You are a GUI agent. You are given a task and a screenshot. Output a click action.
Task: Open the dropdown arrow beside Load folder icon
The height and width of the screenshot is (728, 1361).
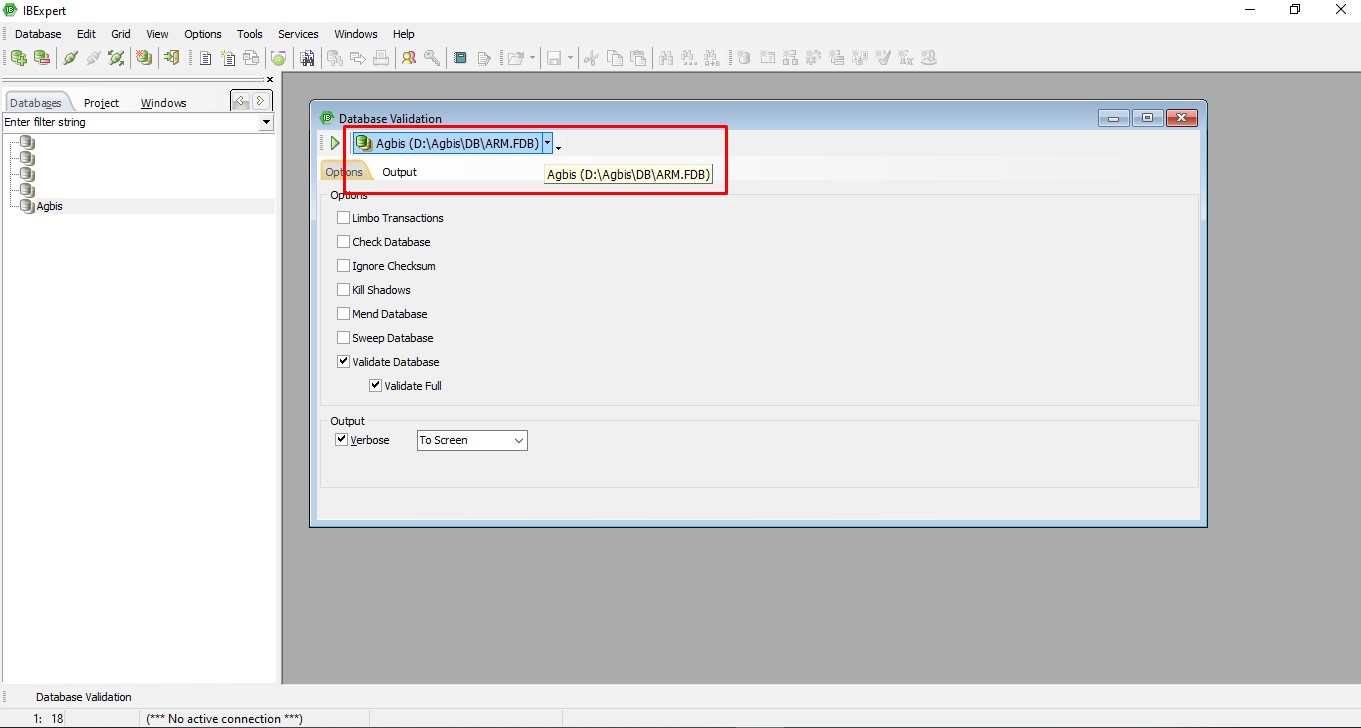click(x=532, y=58)
